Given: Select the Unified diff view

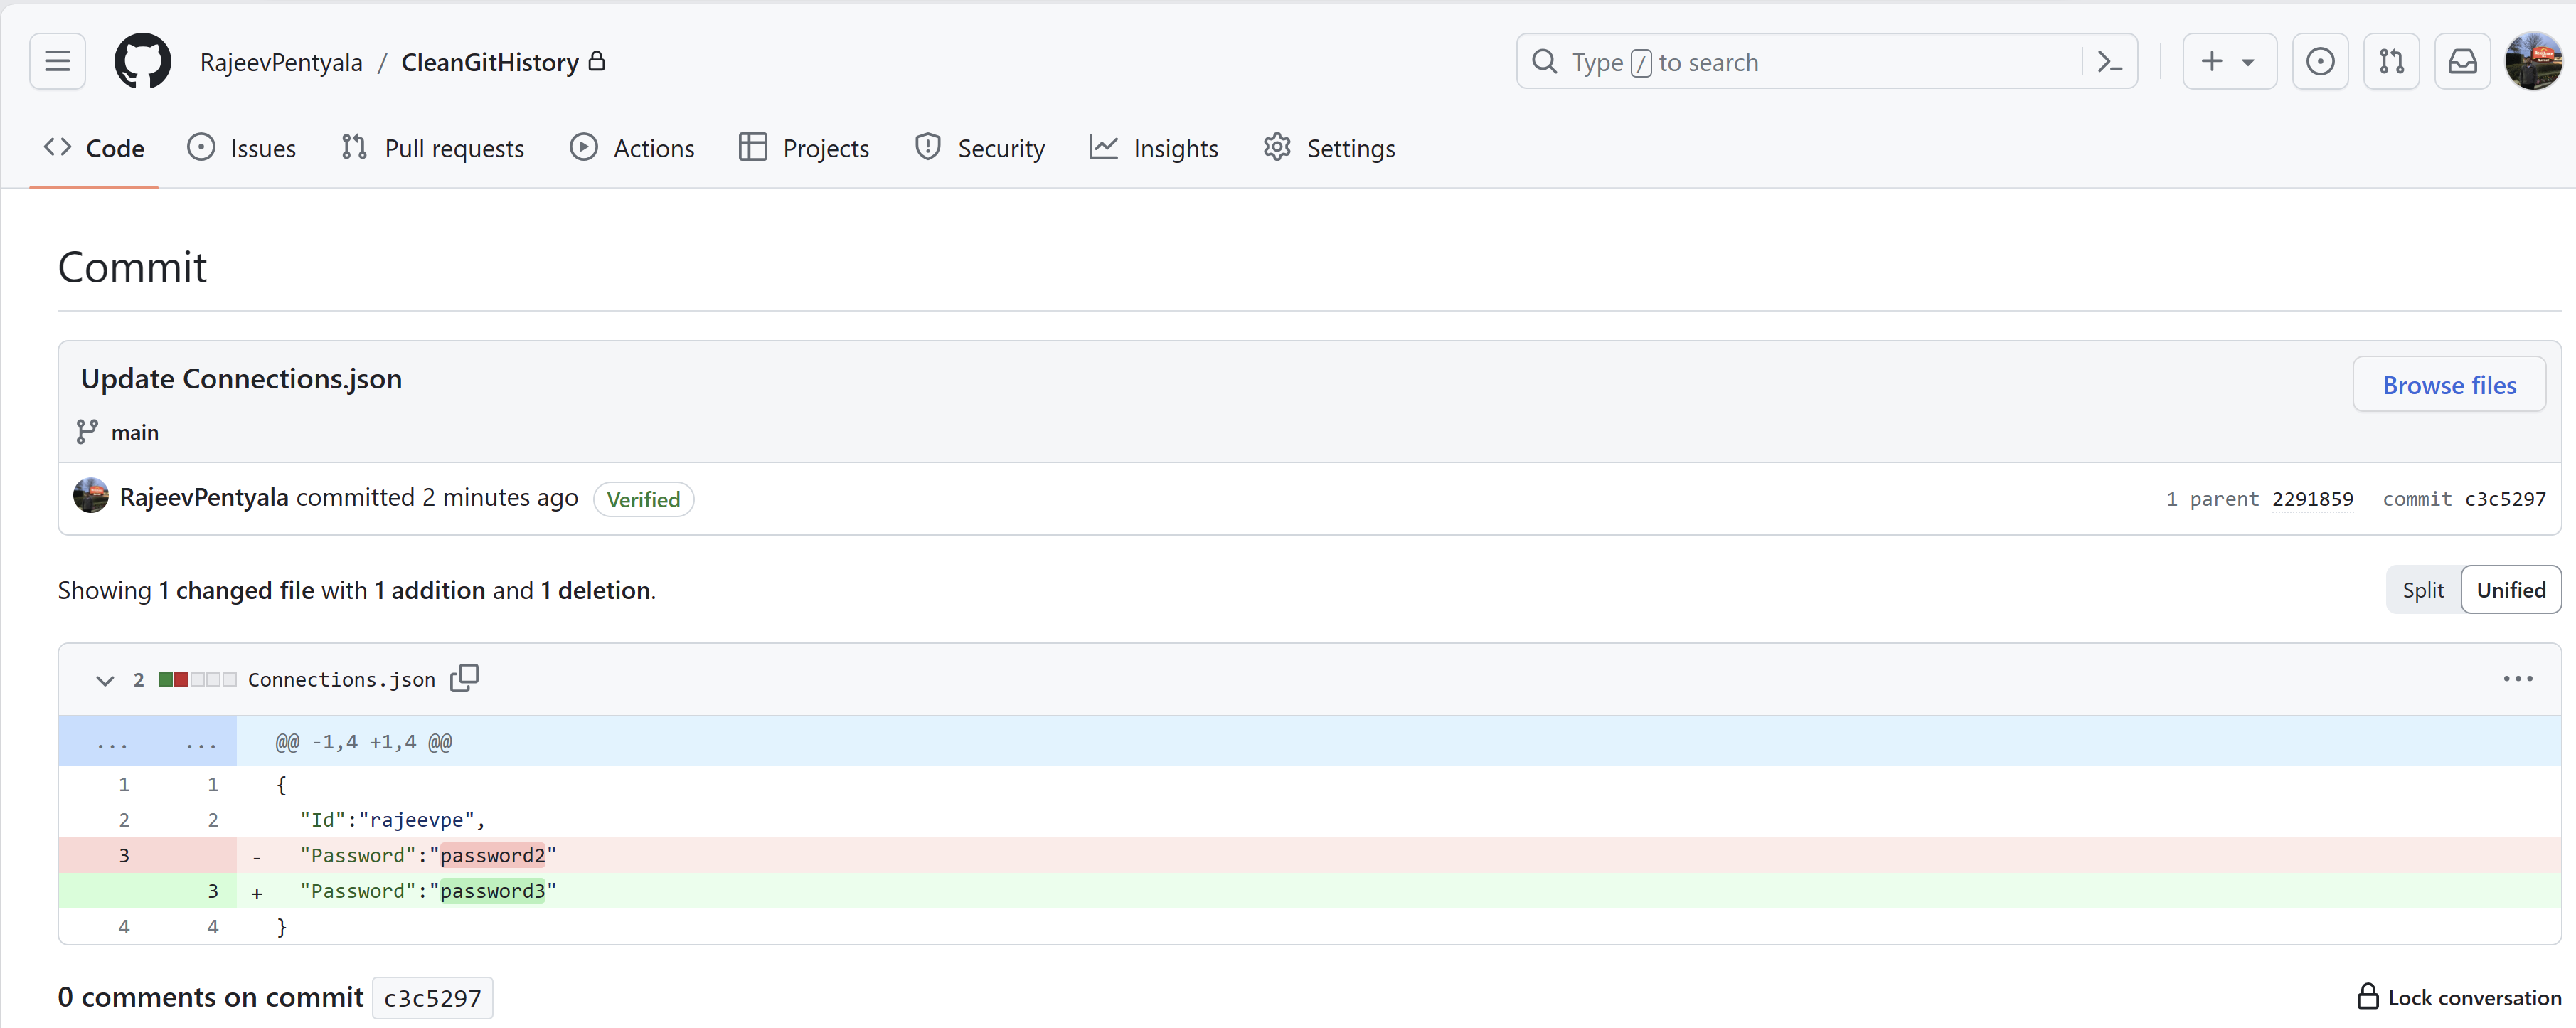Looking at the screenshot, I should (2510, 590).
